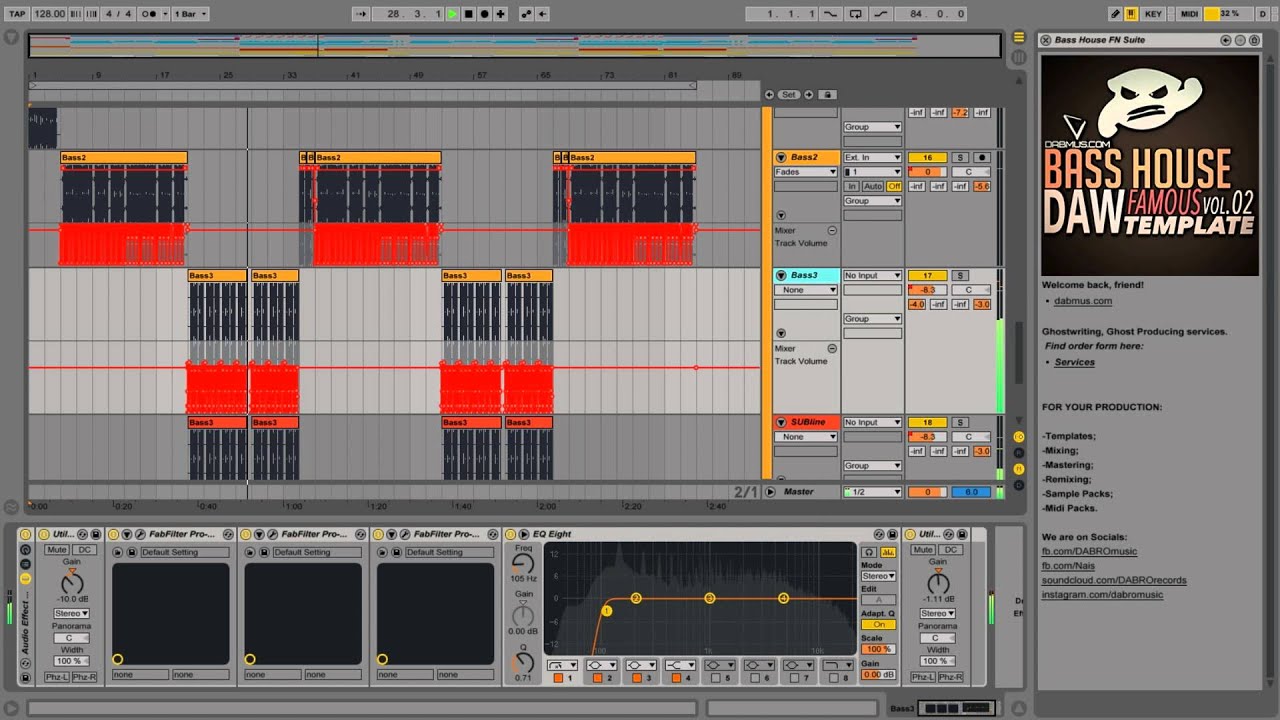Open the Services link in help panel
The width and height of the screenshot is (1280, 720).
1074,362
